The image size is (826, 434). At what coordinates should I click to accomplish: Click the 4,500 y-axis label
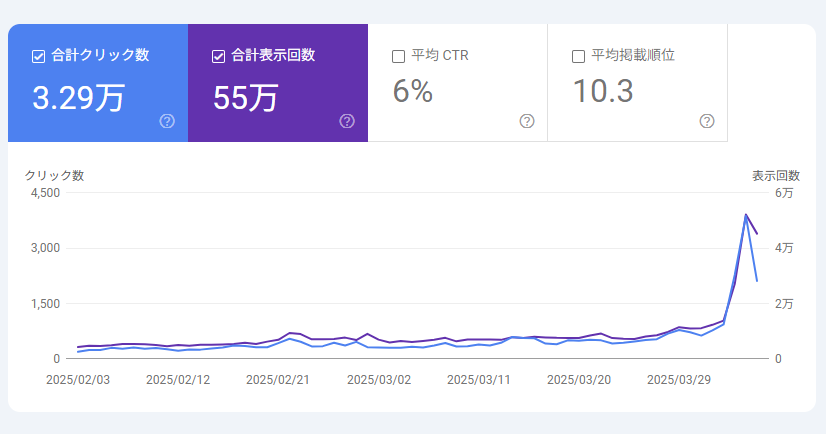pyautogui.click(x=46, y=192)
